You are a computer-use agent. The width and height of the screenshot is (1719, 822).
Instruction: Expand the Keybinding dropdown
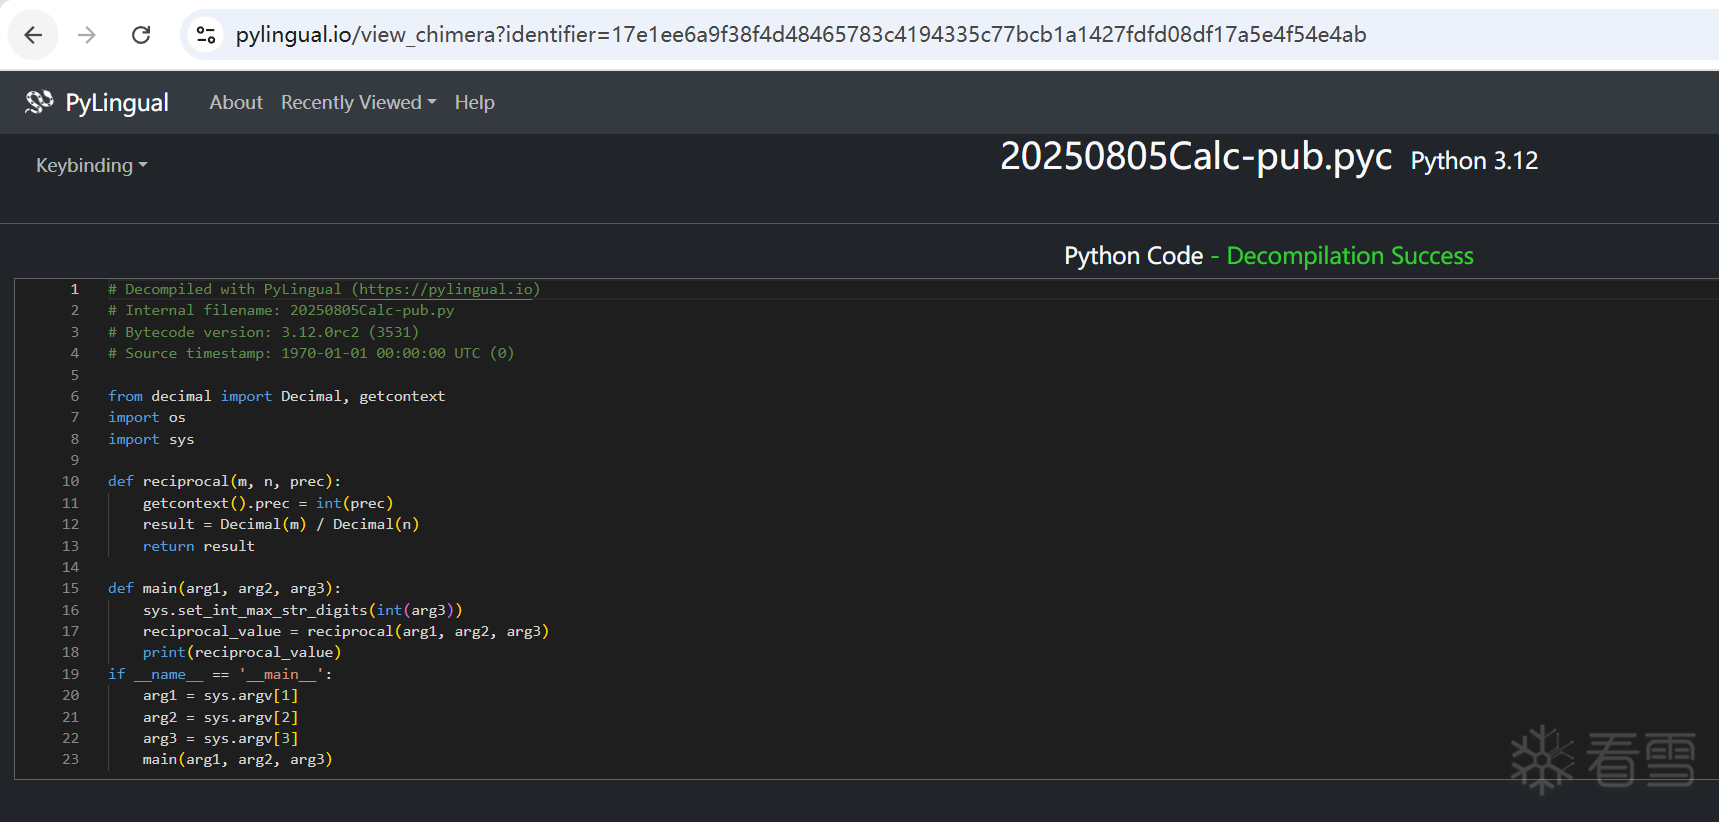(91, 165)
